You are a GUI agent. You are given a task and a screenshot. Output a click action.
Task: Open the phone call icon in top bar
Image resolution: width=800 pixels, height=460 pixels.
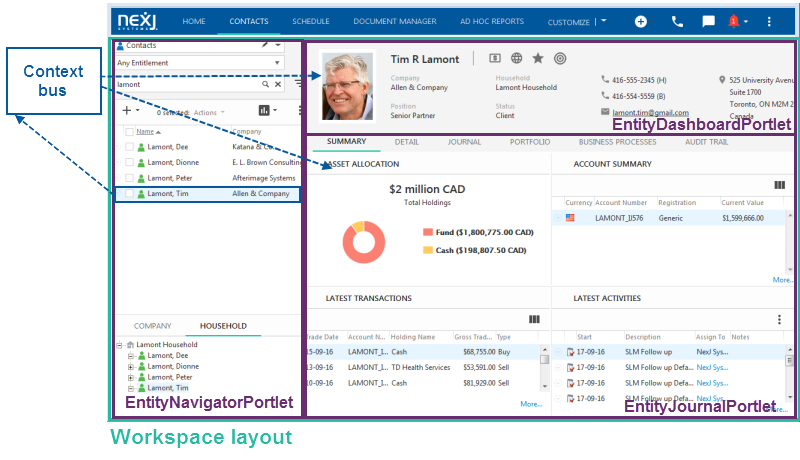pos(677,21)
